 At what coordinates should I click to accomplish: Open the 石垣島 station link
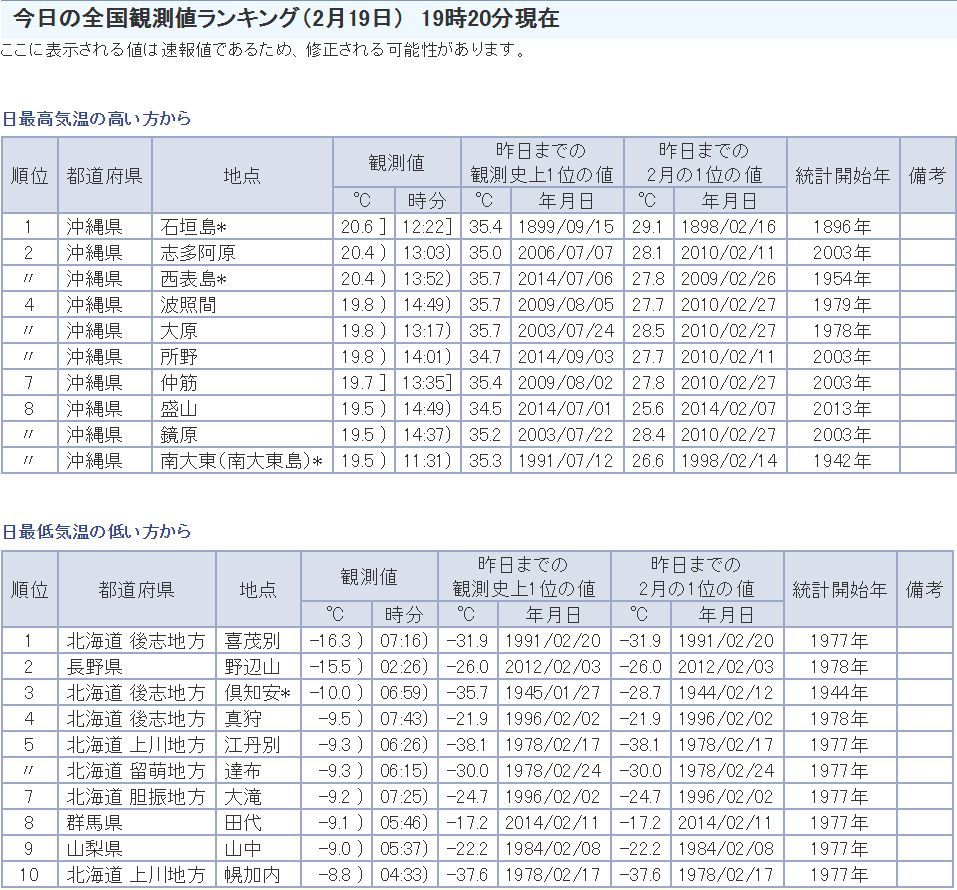189,227
